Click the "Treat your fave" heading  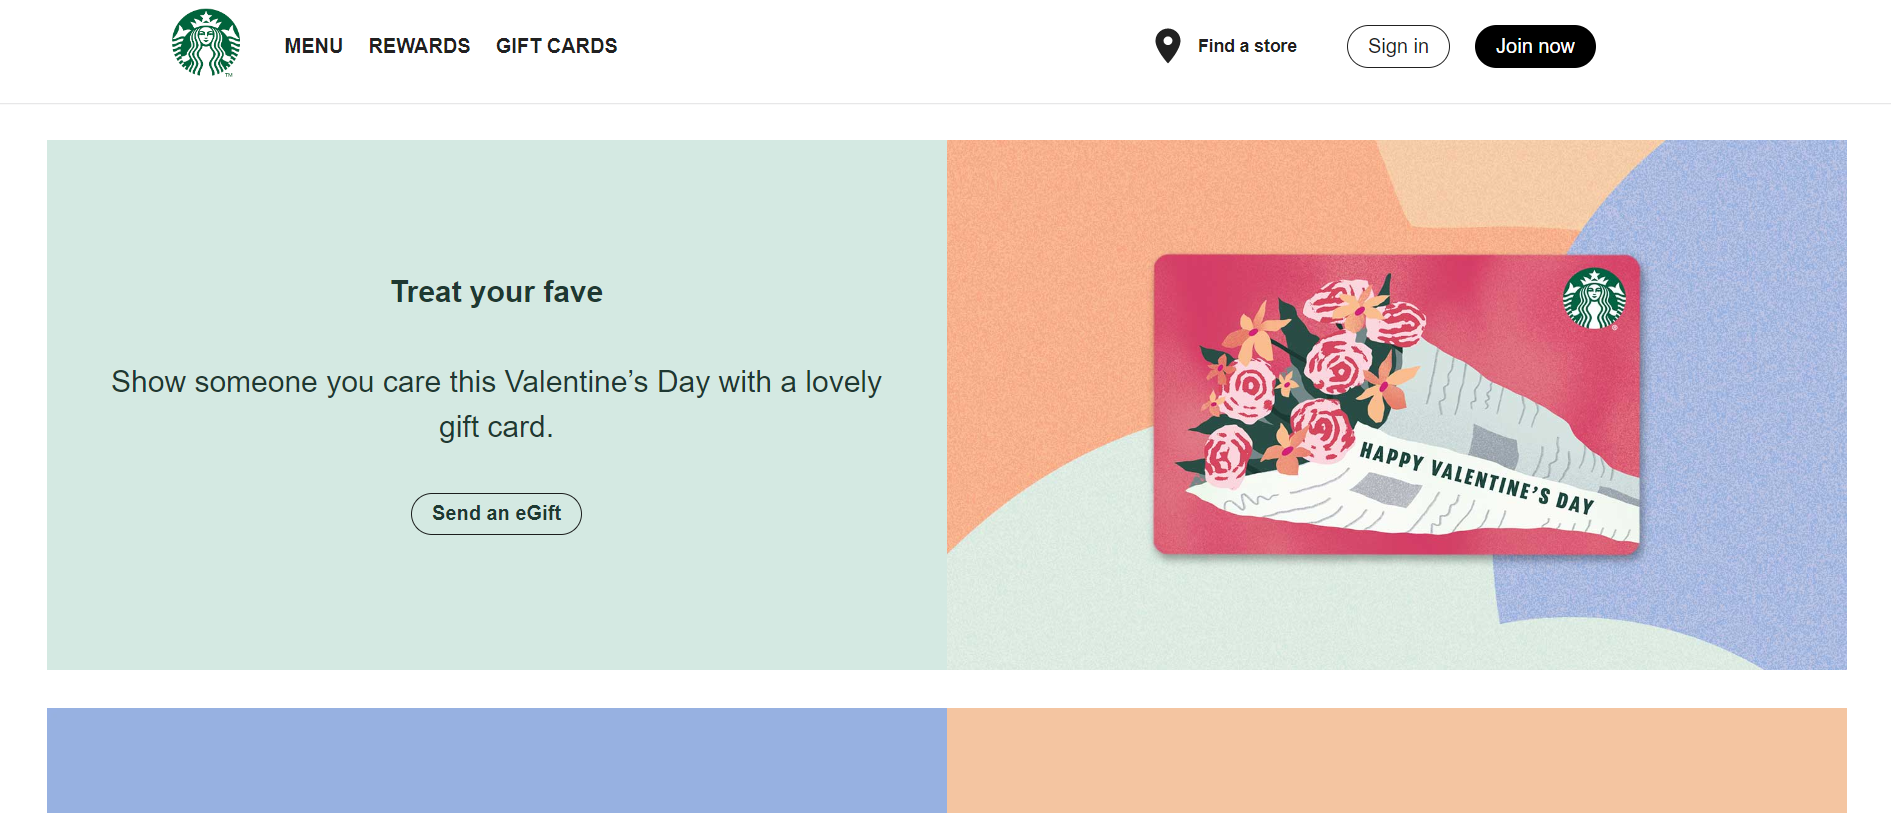pos(496,292)
